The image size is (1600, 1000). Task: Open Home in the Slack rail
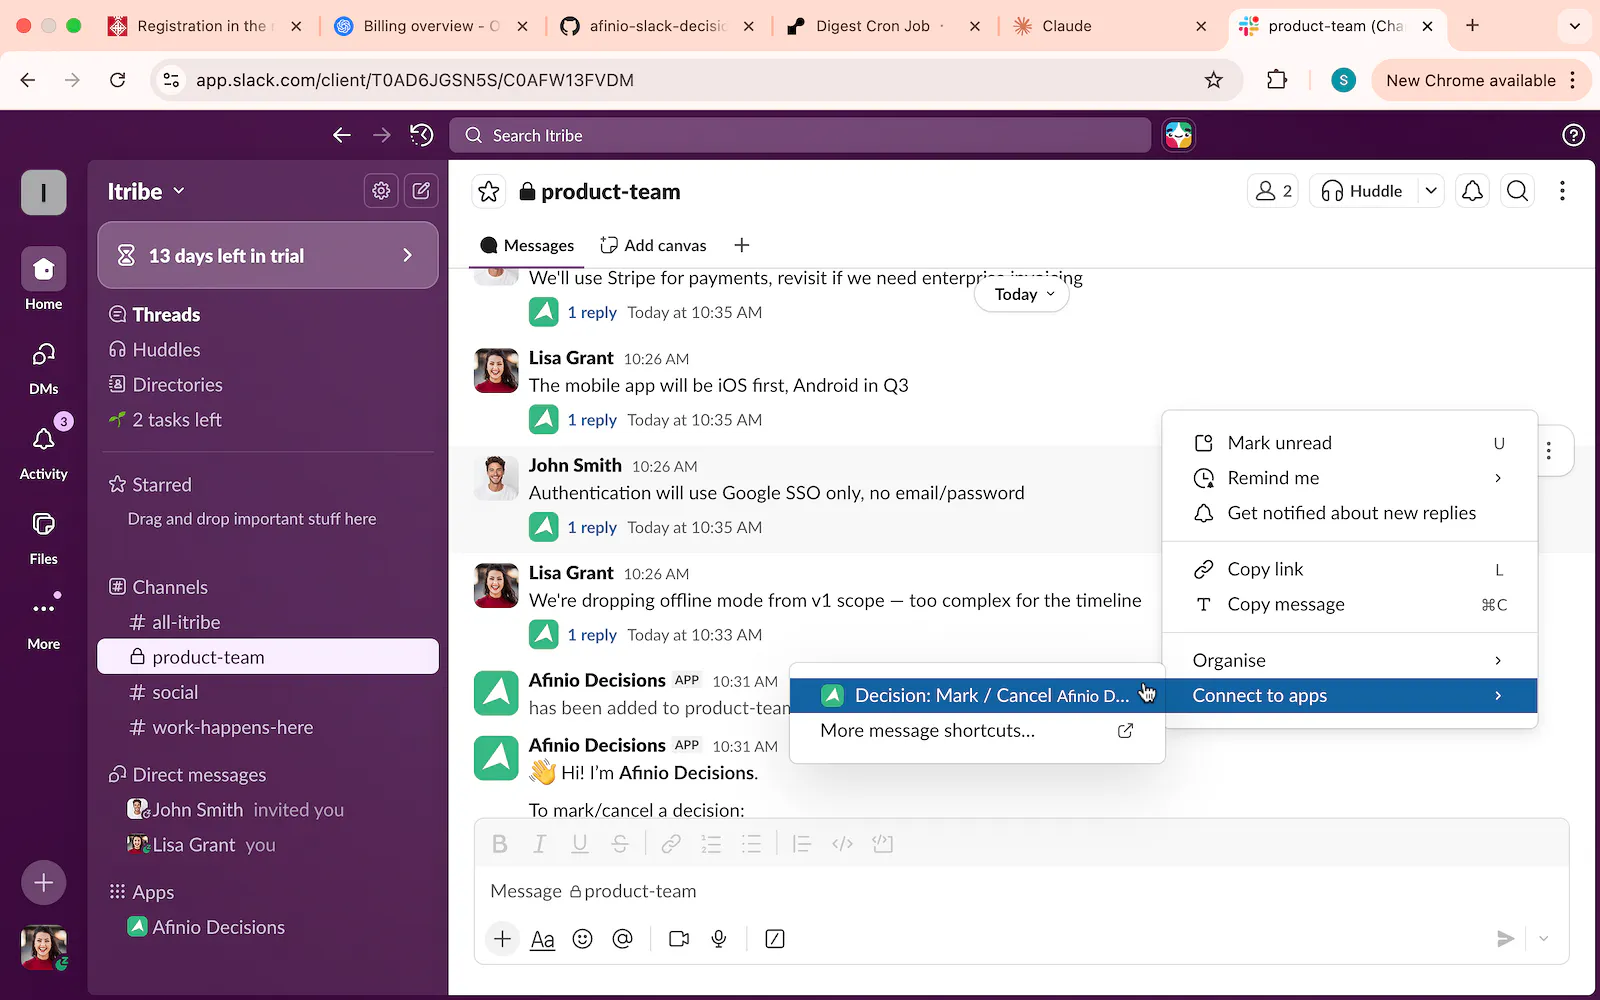click(x=44, y=279)
